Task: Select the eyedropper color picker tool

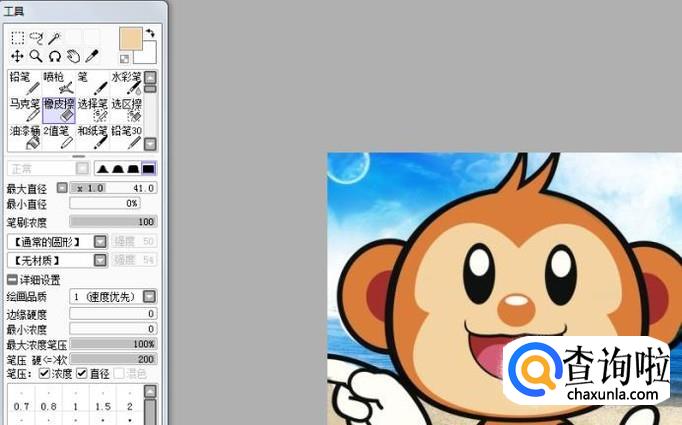Action: 92,56
